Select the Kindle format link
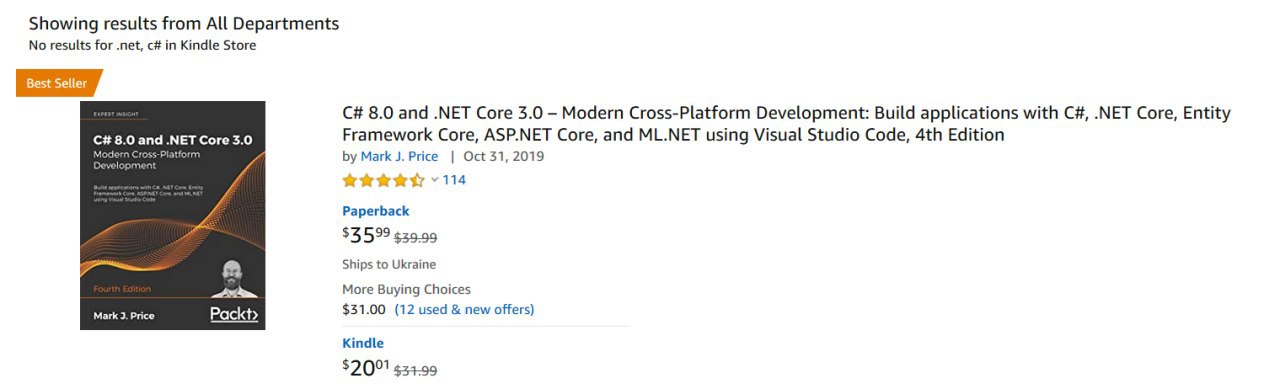This screenshot has width=1280, height=389. [363, 343]
